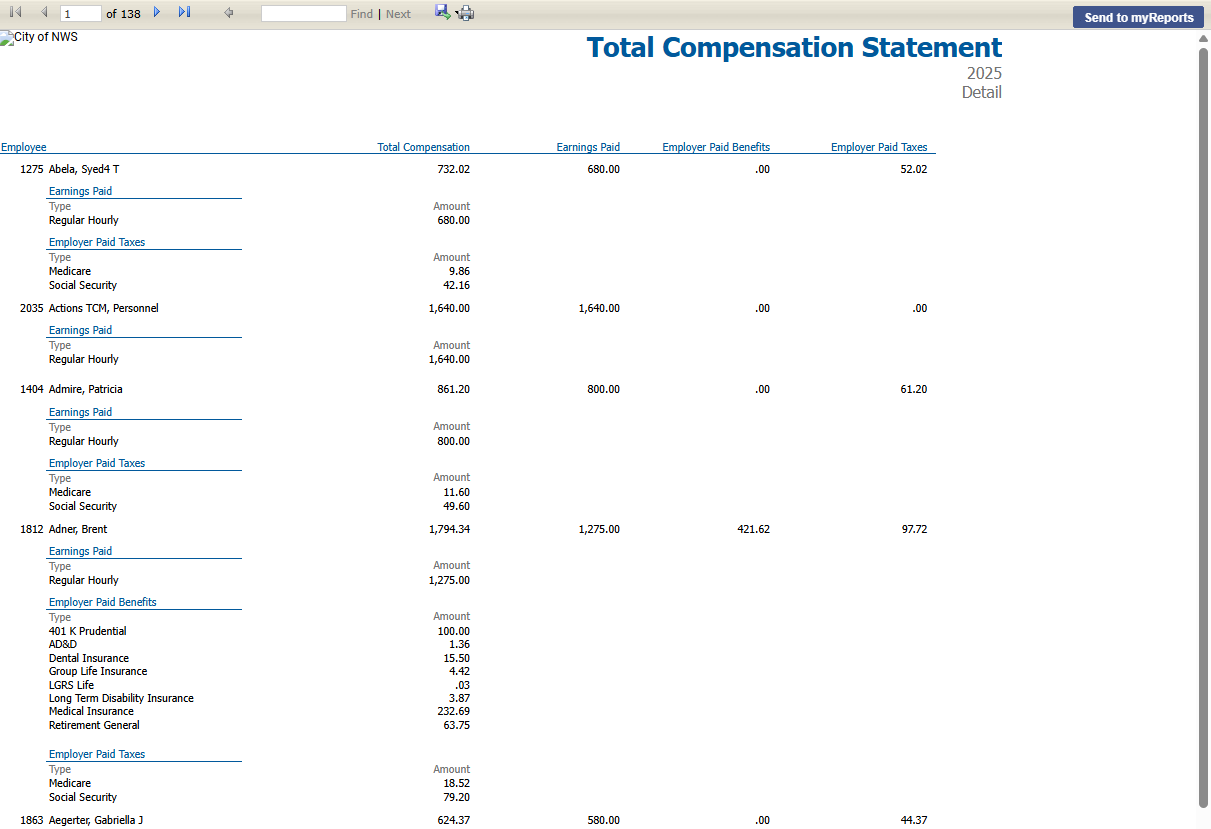Sort by Total Compensation column header

tap(423, 147)
